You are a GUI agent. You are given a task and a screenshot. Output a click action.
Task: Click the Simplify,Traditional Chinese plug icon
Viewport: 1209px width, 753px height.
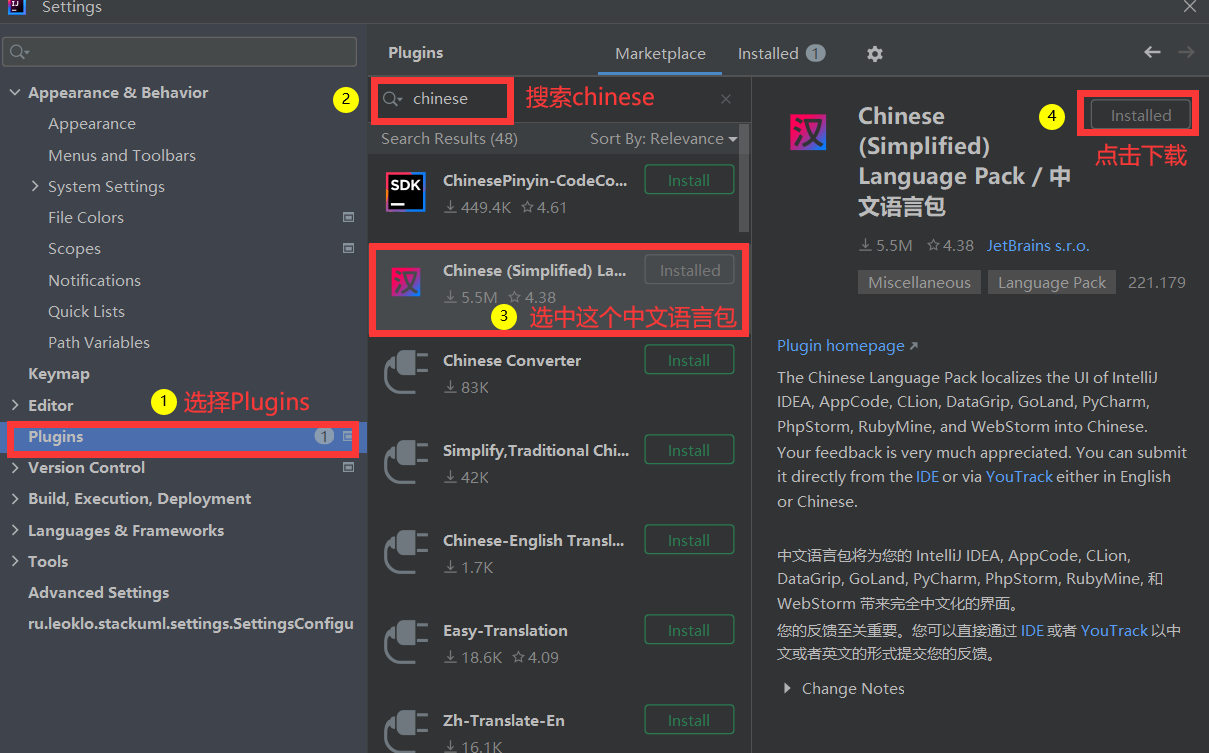pos(405,462)
